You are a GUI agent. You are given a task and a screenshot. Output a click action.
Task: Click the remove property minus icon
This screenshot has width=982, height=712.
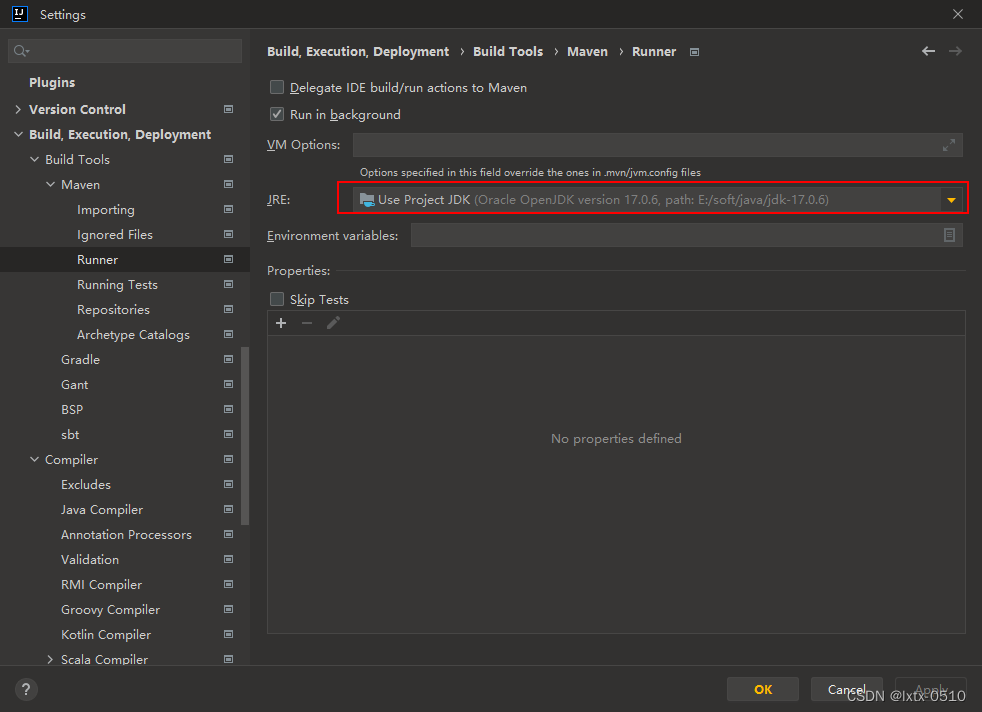coord(307,323)
